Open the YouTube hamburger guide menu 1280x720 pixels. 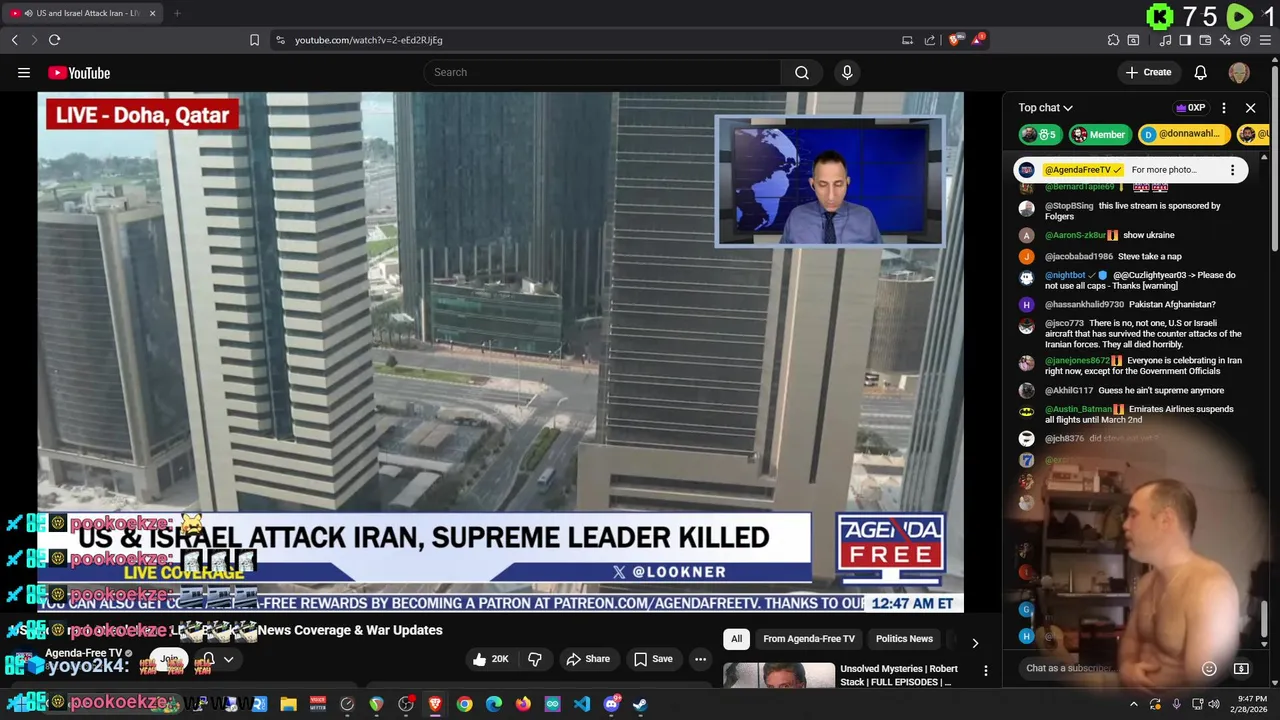tap(24, 72)
